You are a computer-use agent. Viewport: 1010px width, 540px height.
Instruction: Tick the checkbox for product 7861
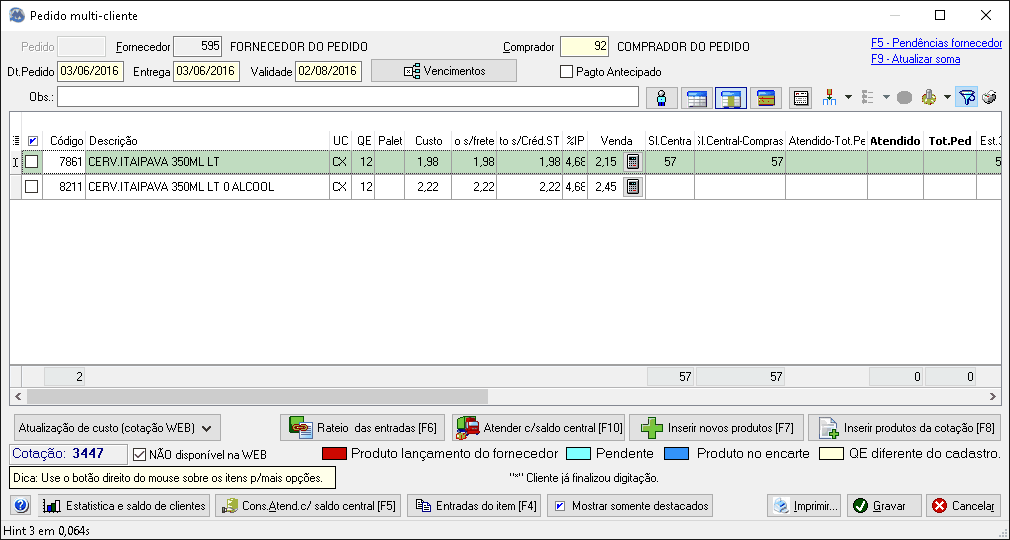31,162
